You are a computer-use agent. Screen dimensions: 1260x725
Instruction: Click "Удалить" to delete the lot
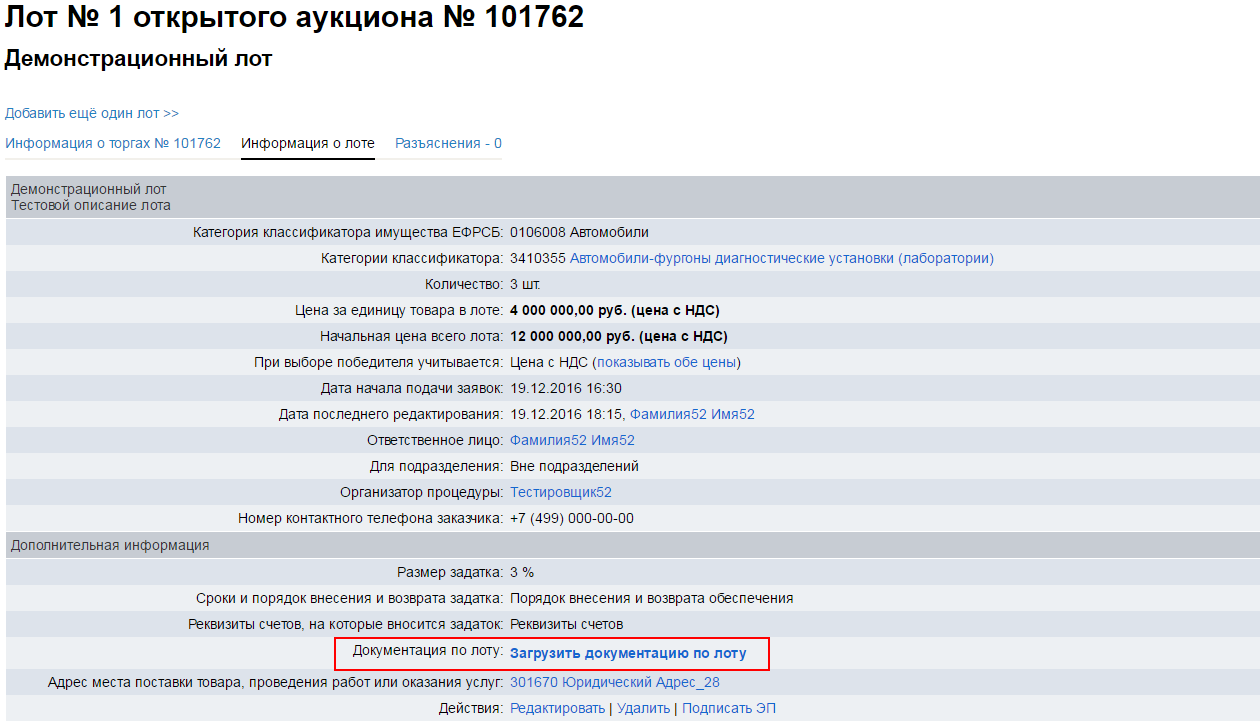pyautogui.click(x=645, y=708)
